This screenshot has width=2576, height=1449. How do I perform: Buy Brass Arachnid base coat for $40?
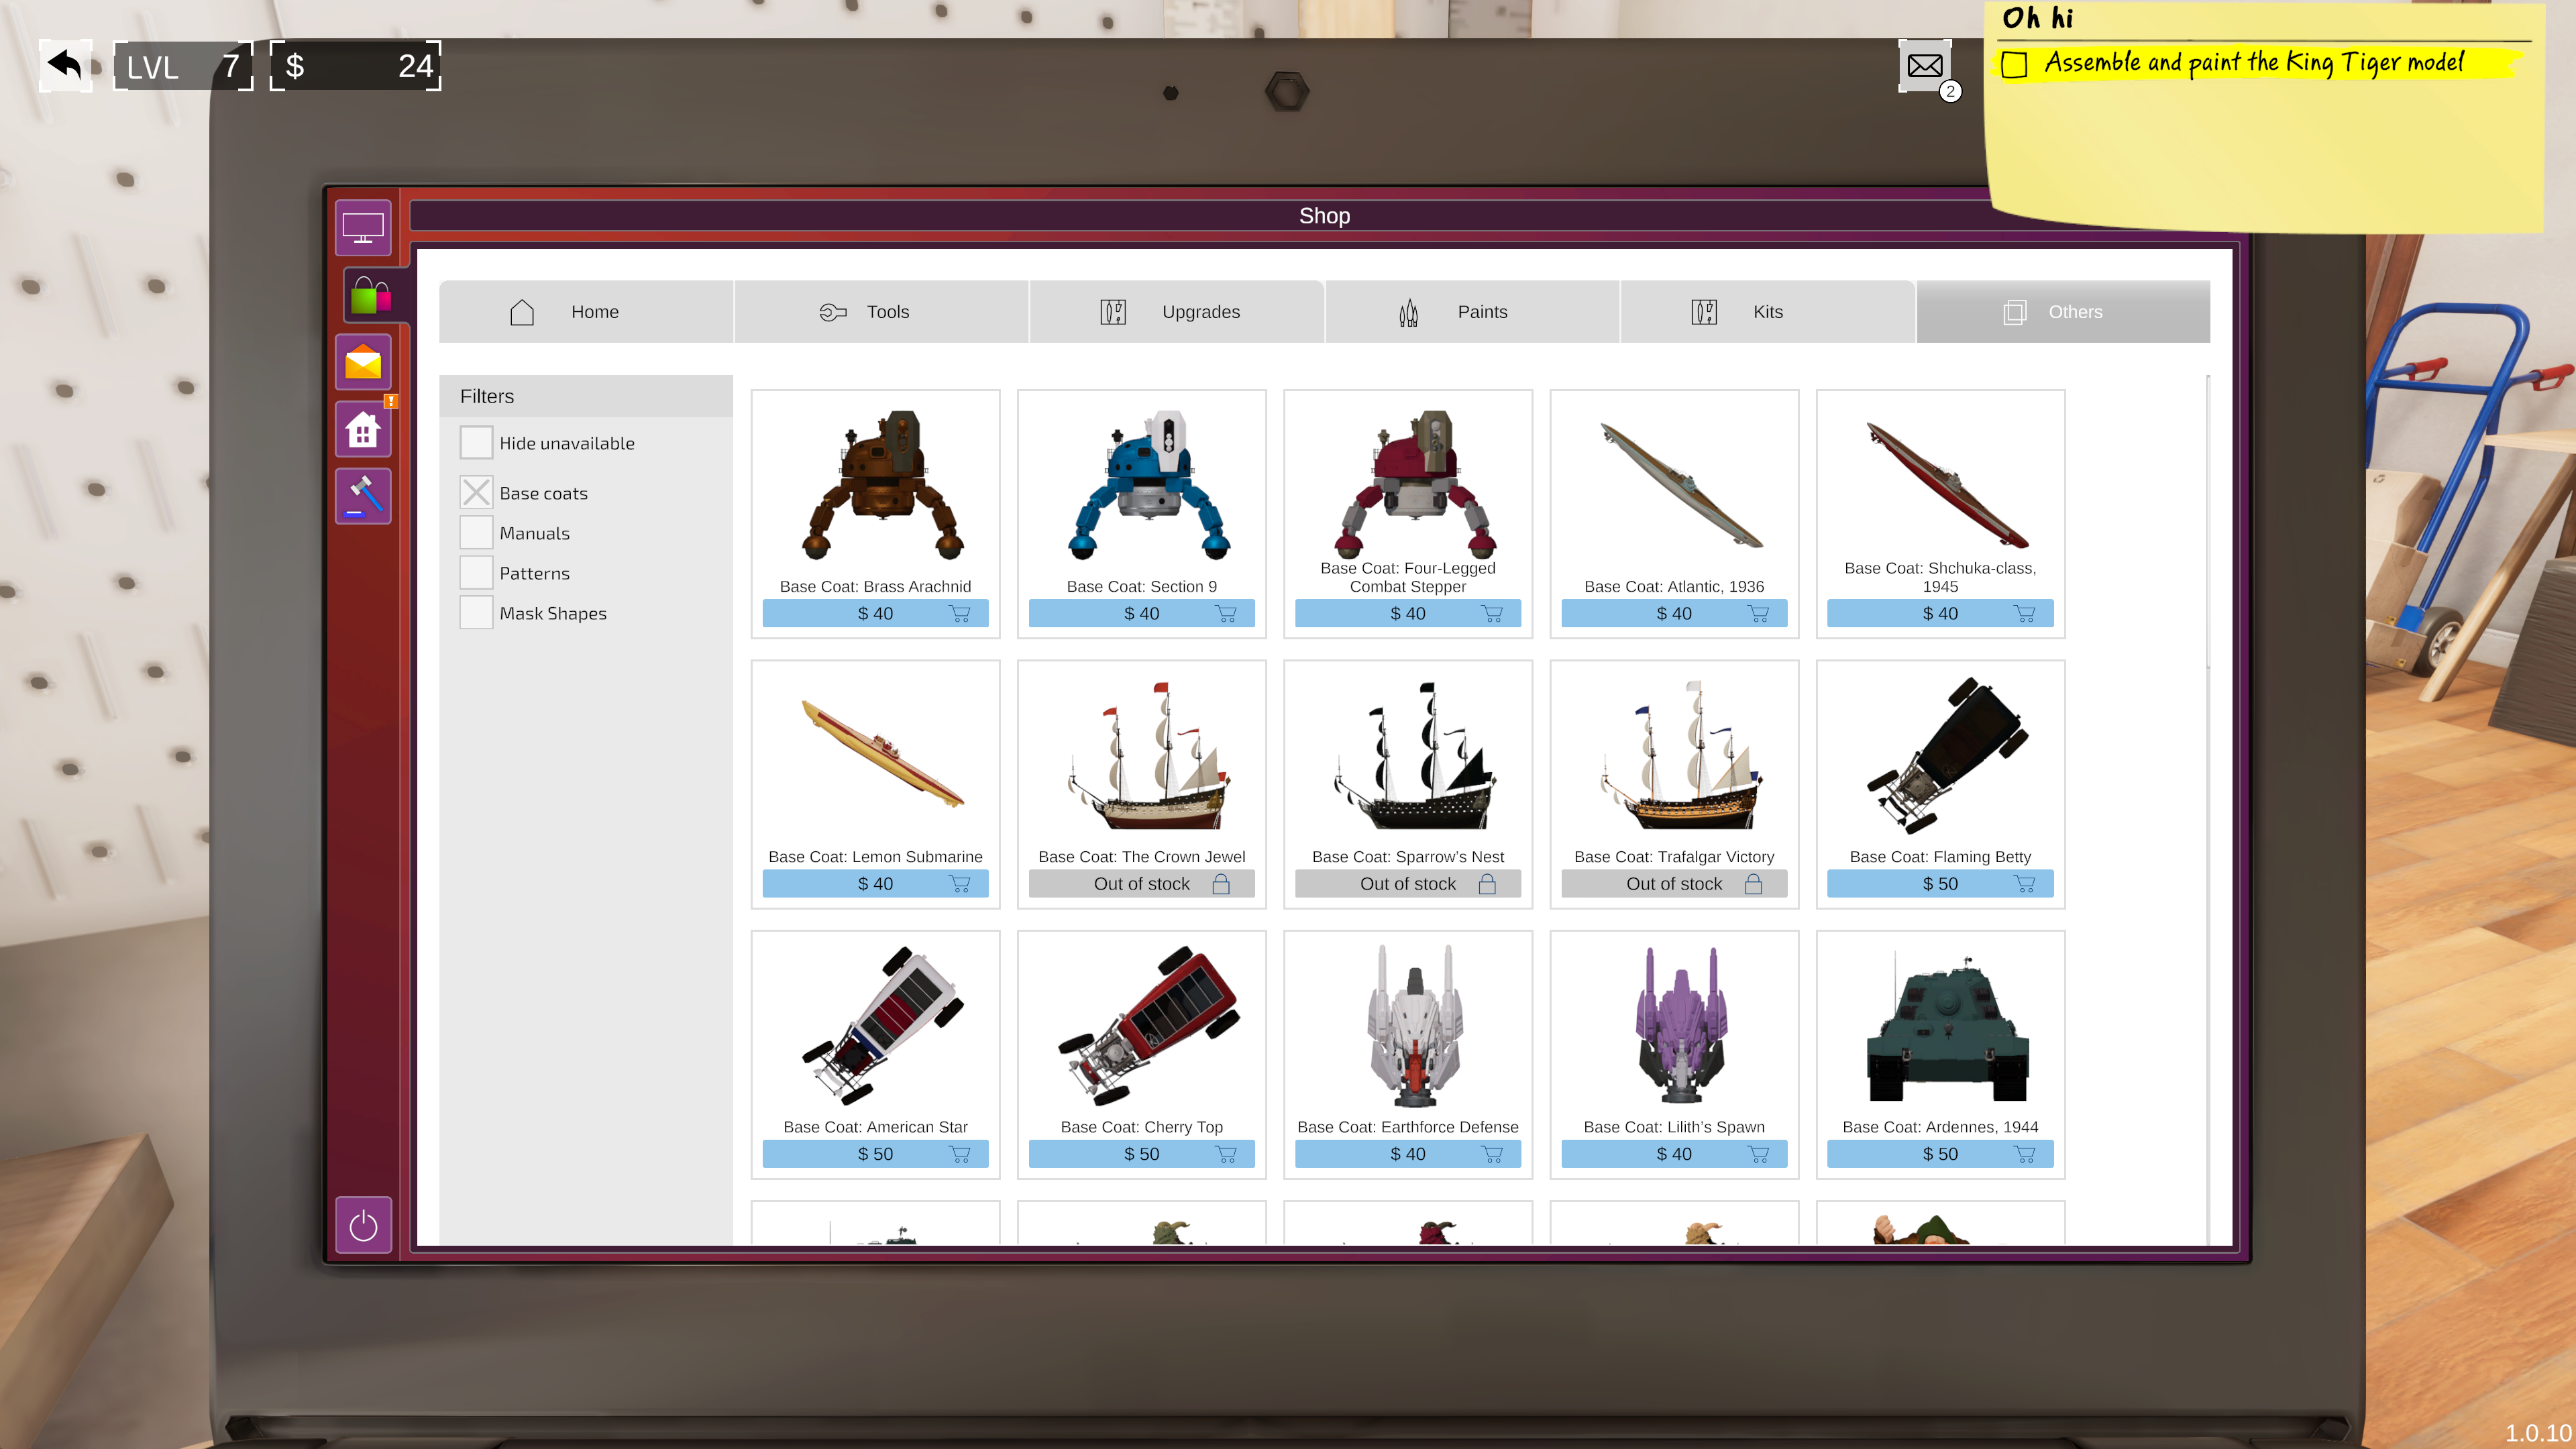[x=875, y=614]
